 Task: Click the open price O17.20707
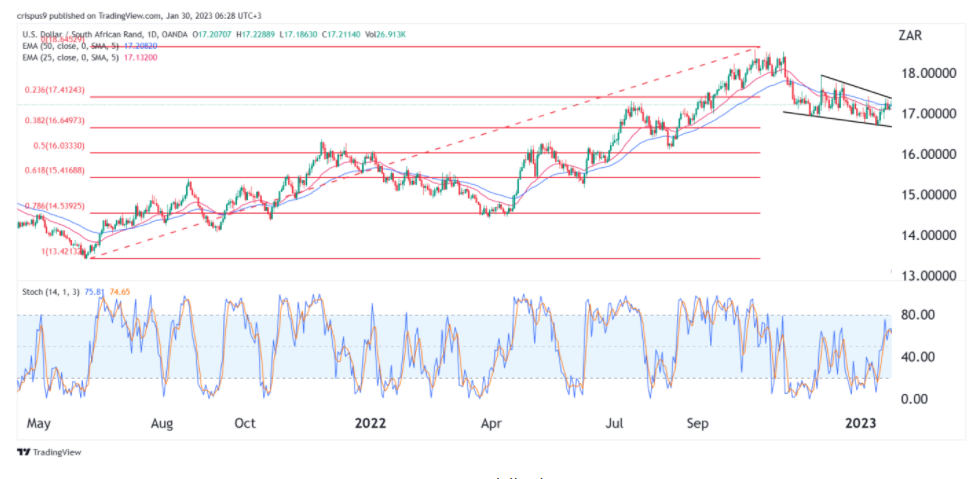pyautogui.click(x=212, y=34)
